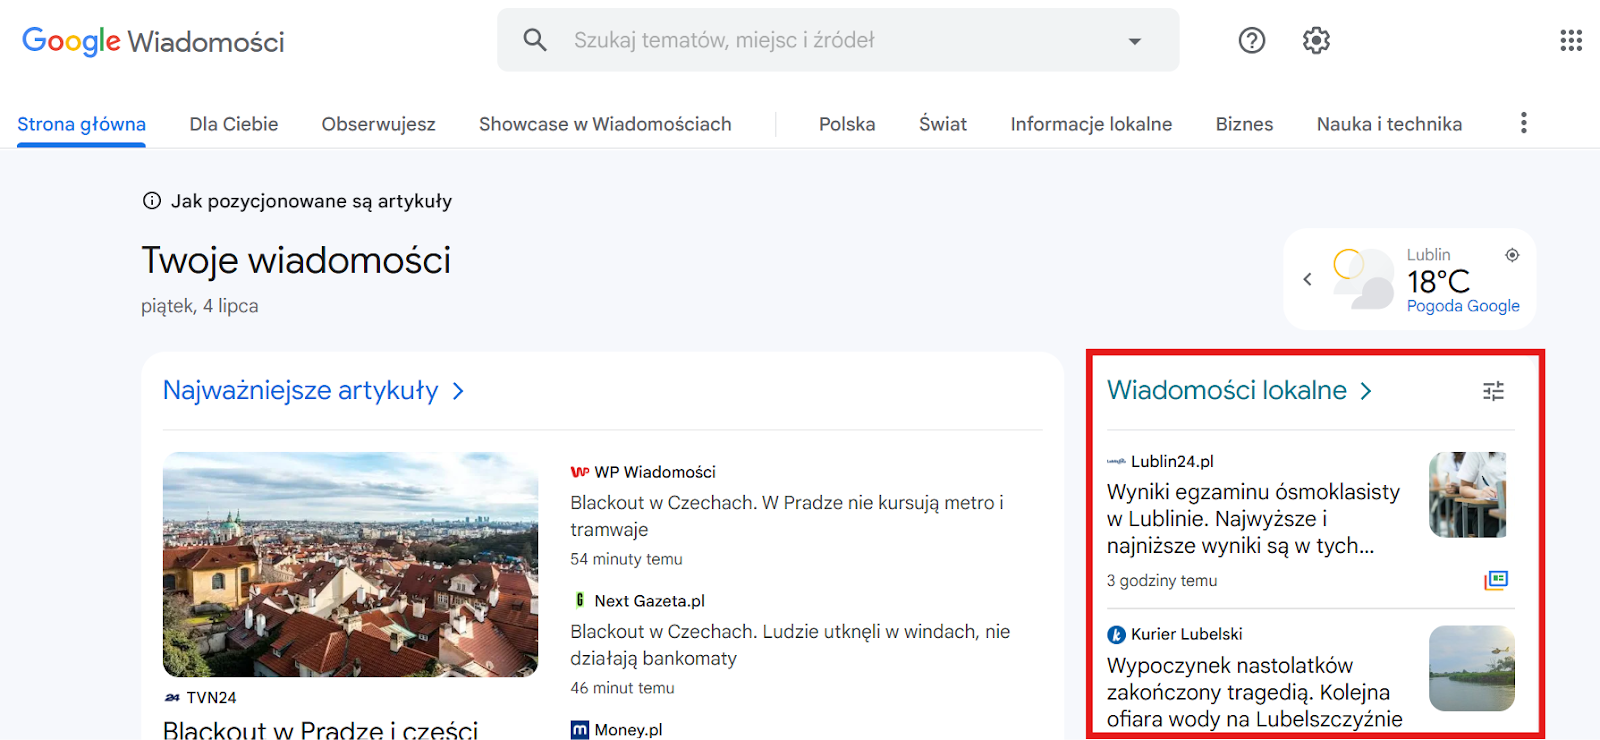Click the '54 minuty temu' timestamp
1600x740 pixels.
(x=626, y=559)
